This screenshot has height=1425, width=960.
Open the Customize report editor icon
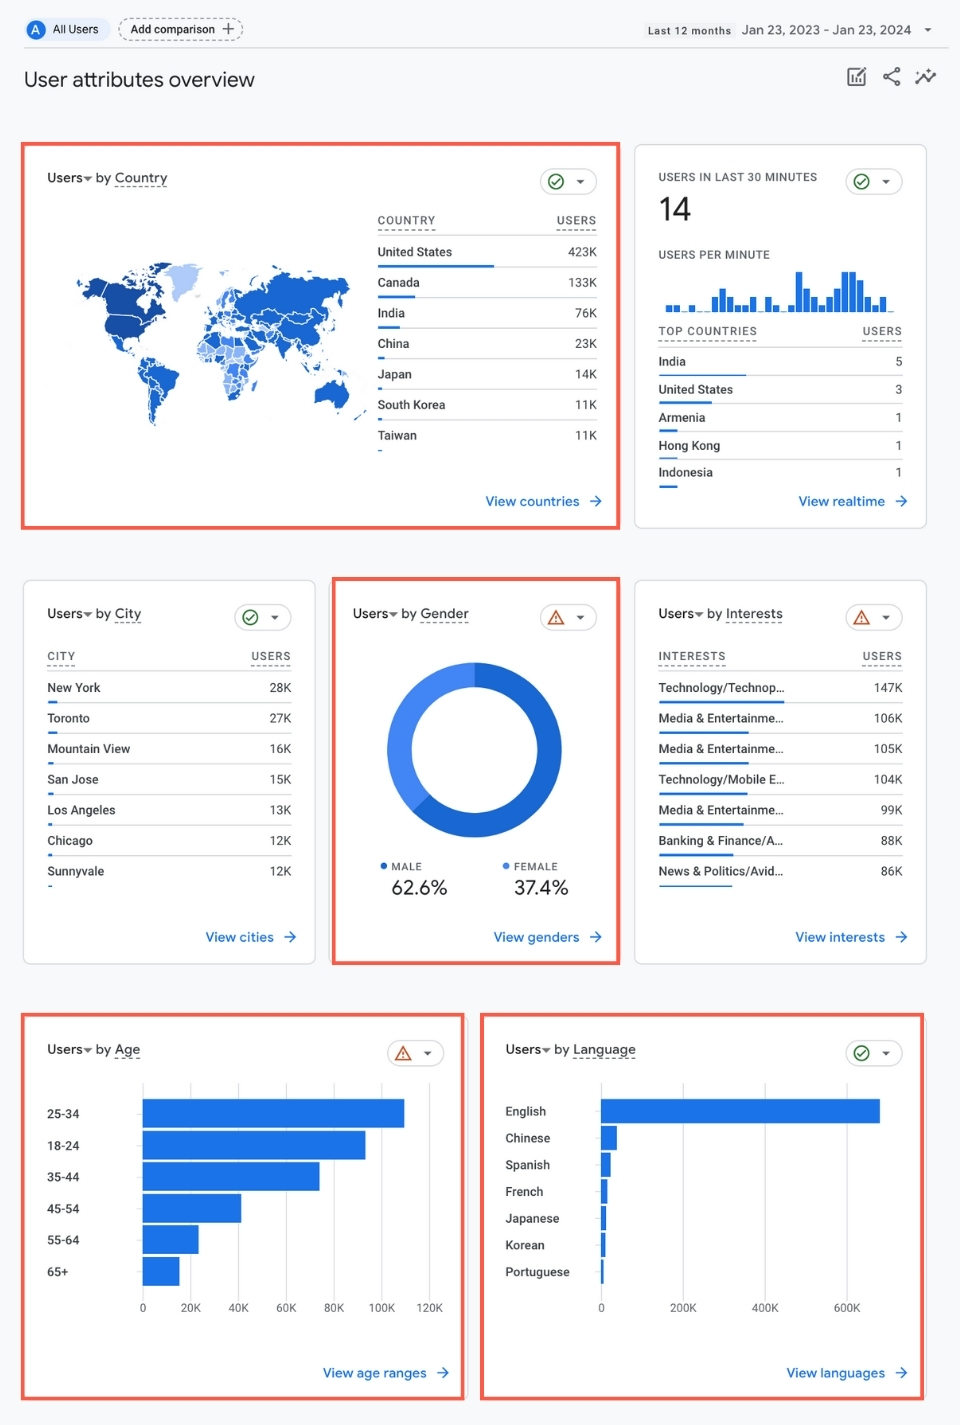point(856,76)
